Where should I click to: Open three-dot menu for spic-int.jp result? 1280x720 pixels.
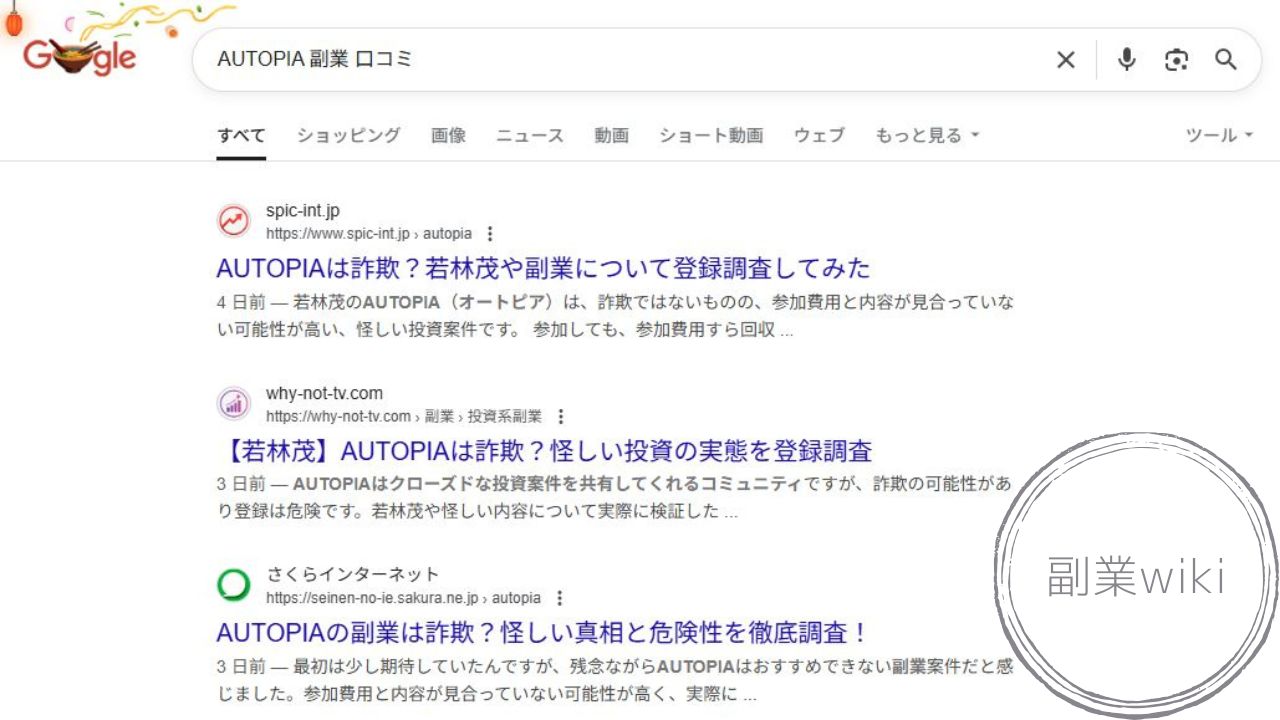[x=489, y=234]
